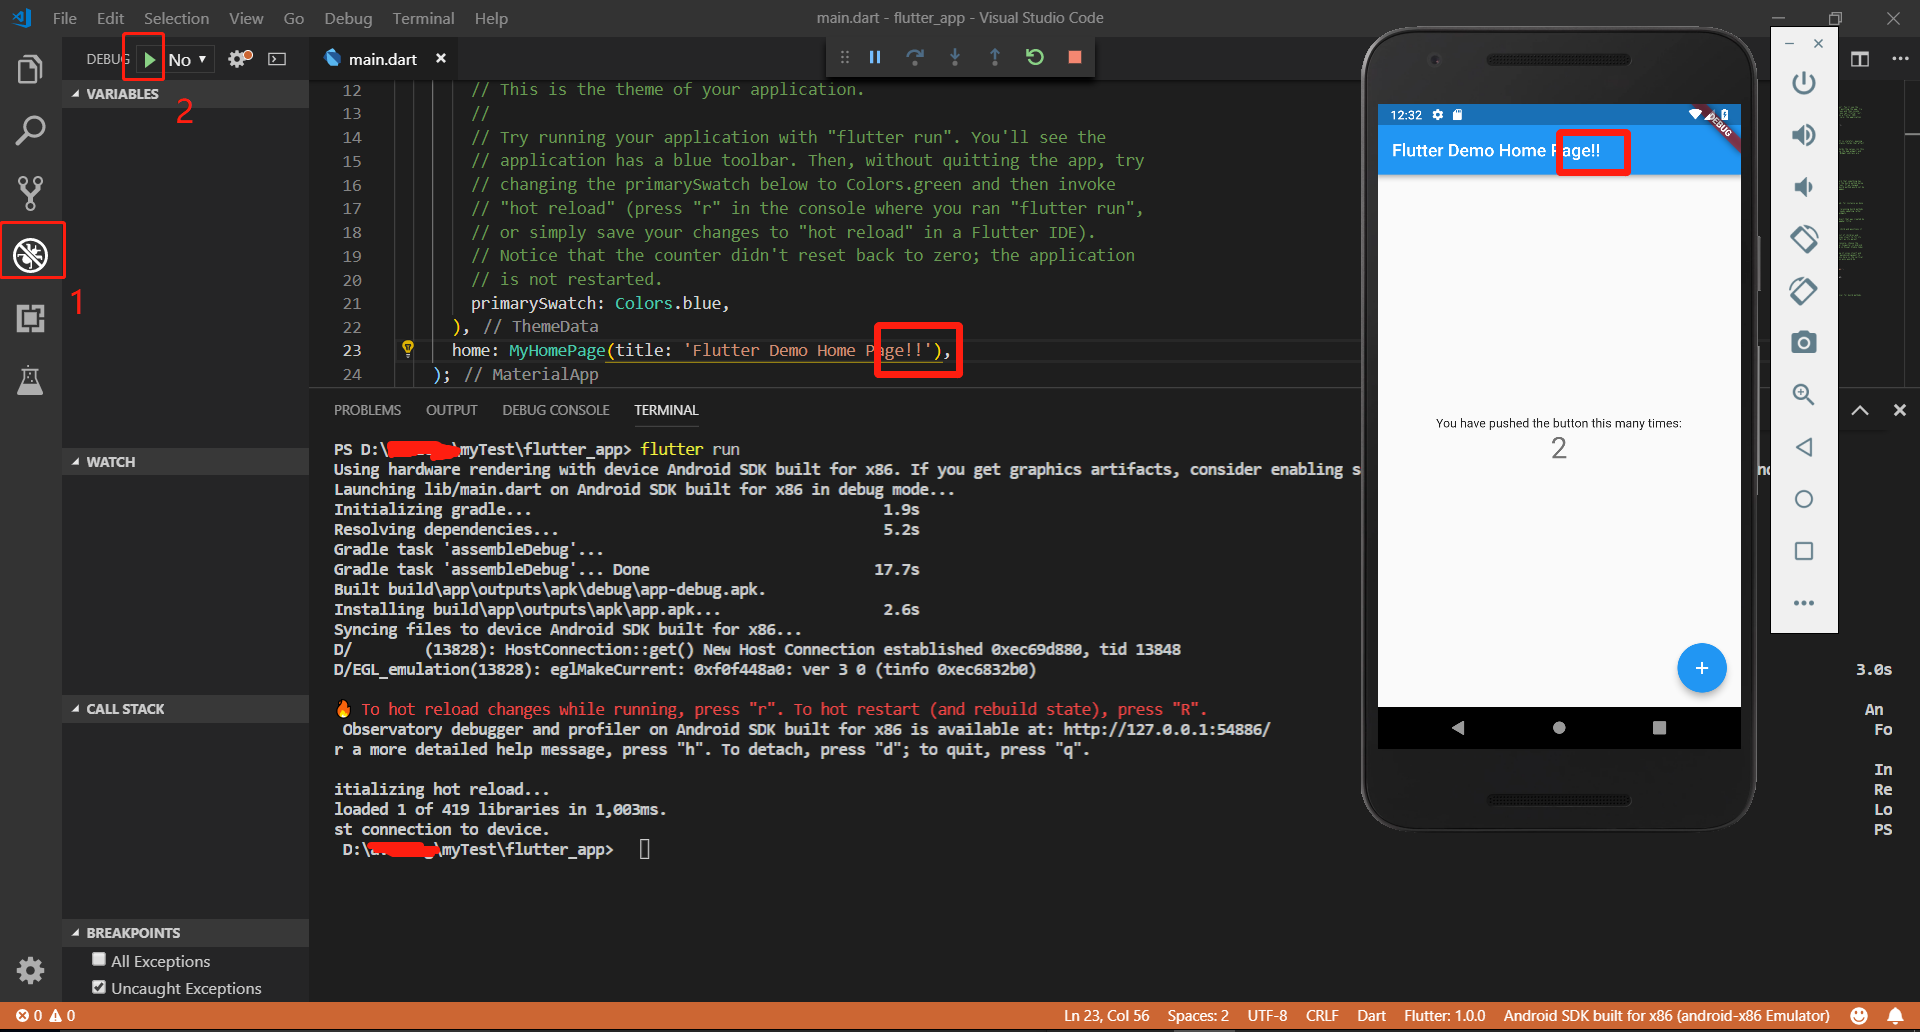Close the main.dart editor tab
The height and width of the screenshot is (1032, 1920).
pos(441,59)
